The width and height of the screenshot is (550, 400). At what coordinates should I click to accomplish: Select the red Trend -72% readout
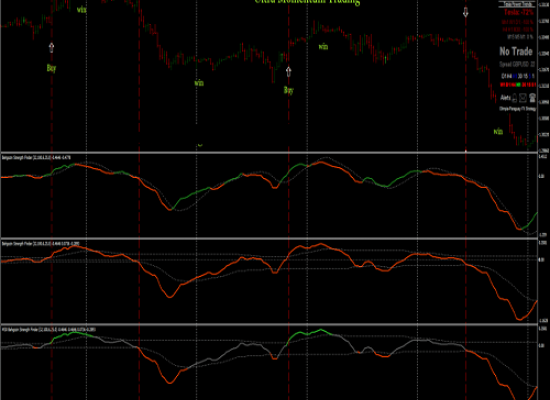[x=519, y=12]
